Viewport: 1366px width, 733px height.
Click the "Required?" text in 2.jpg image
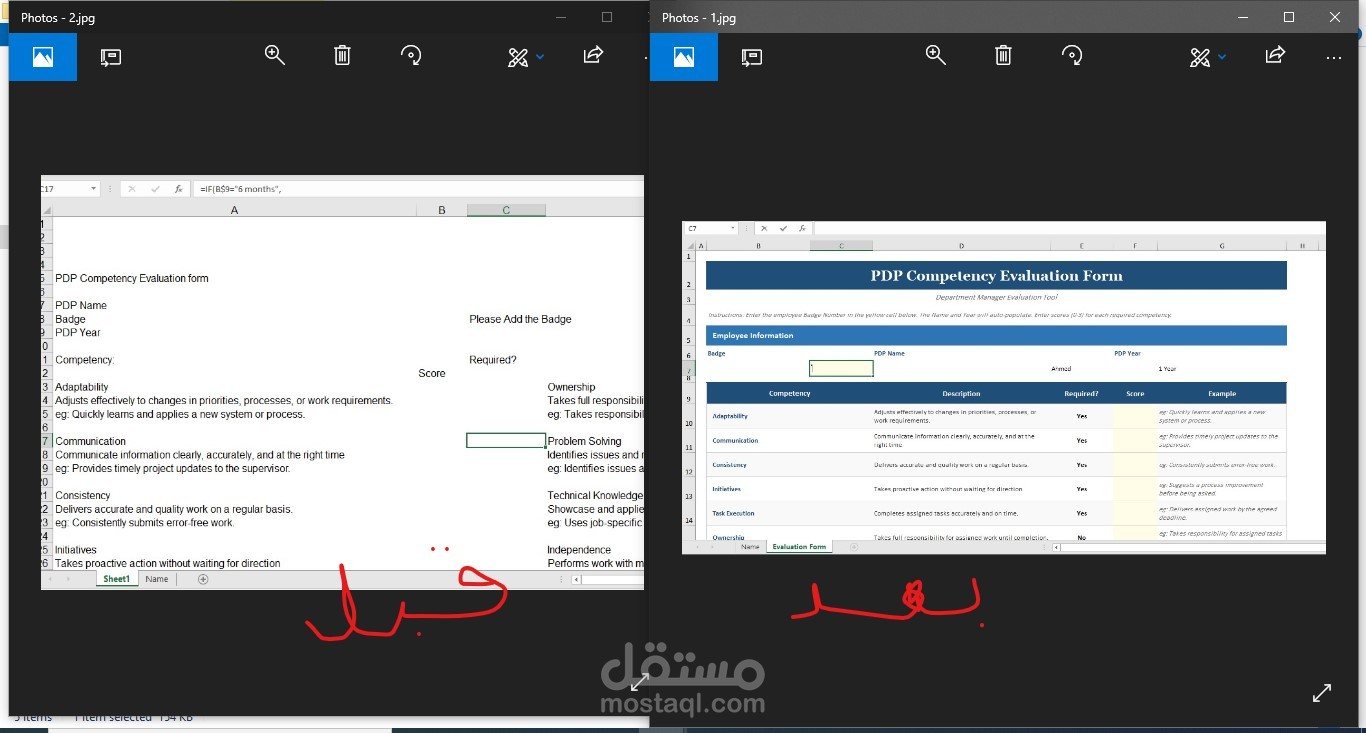(493, 360)
